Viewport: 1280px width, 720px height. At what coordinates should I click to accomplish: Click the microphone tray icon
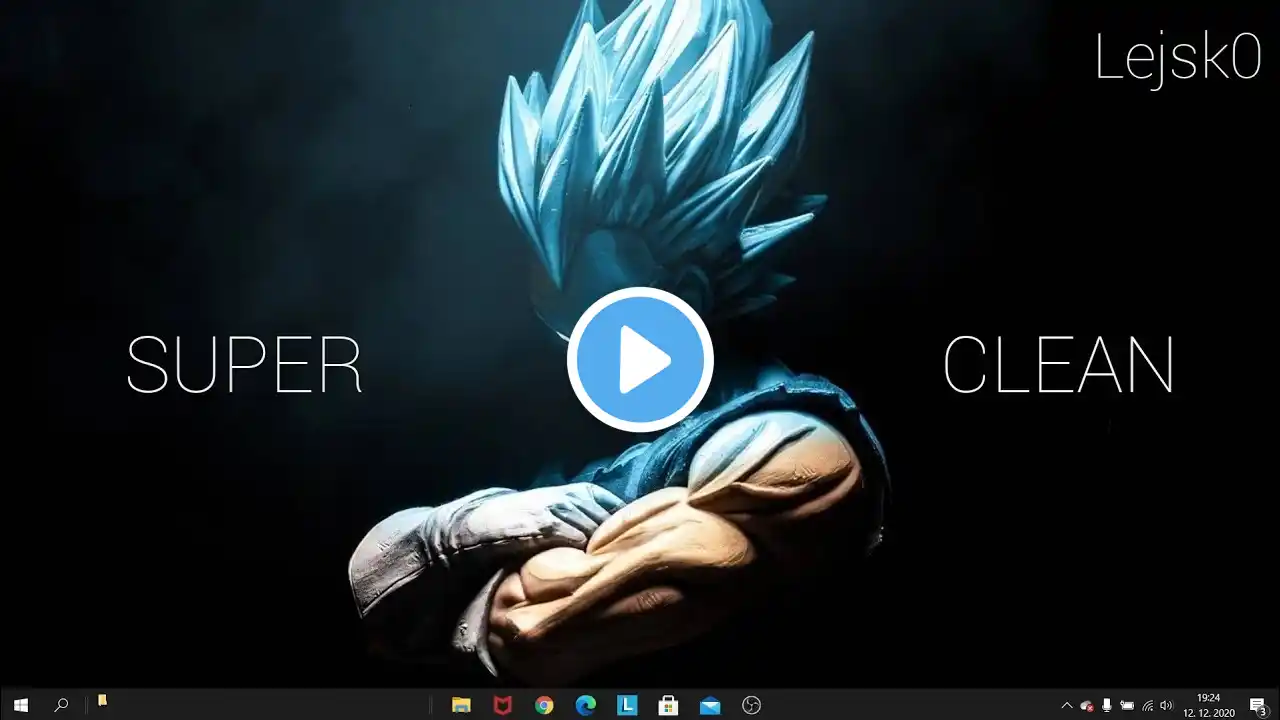pos(1107,705)
